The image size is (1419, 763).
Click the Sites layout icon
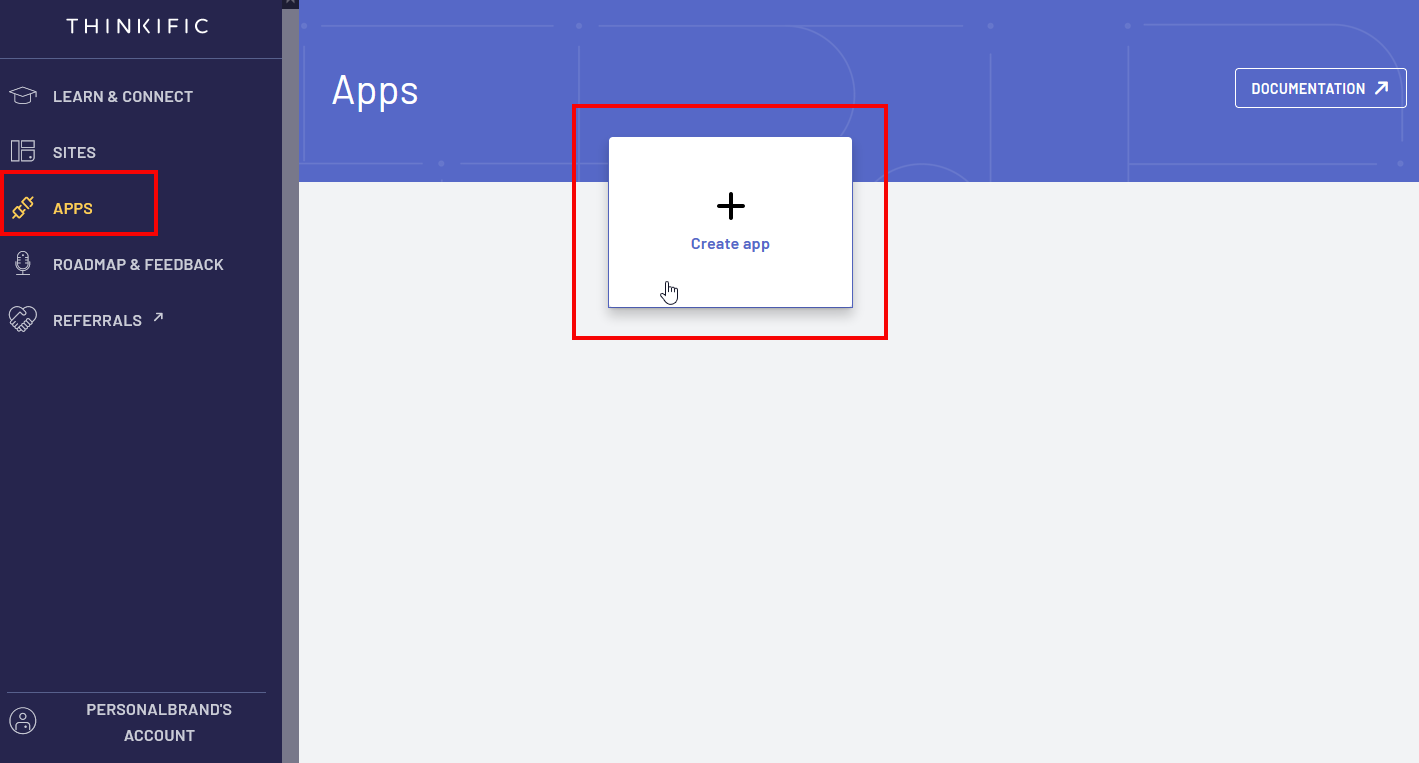pyautogui.click(x=23, y=152)
